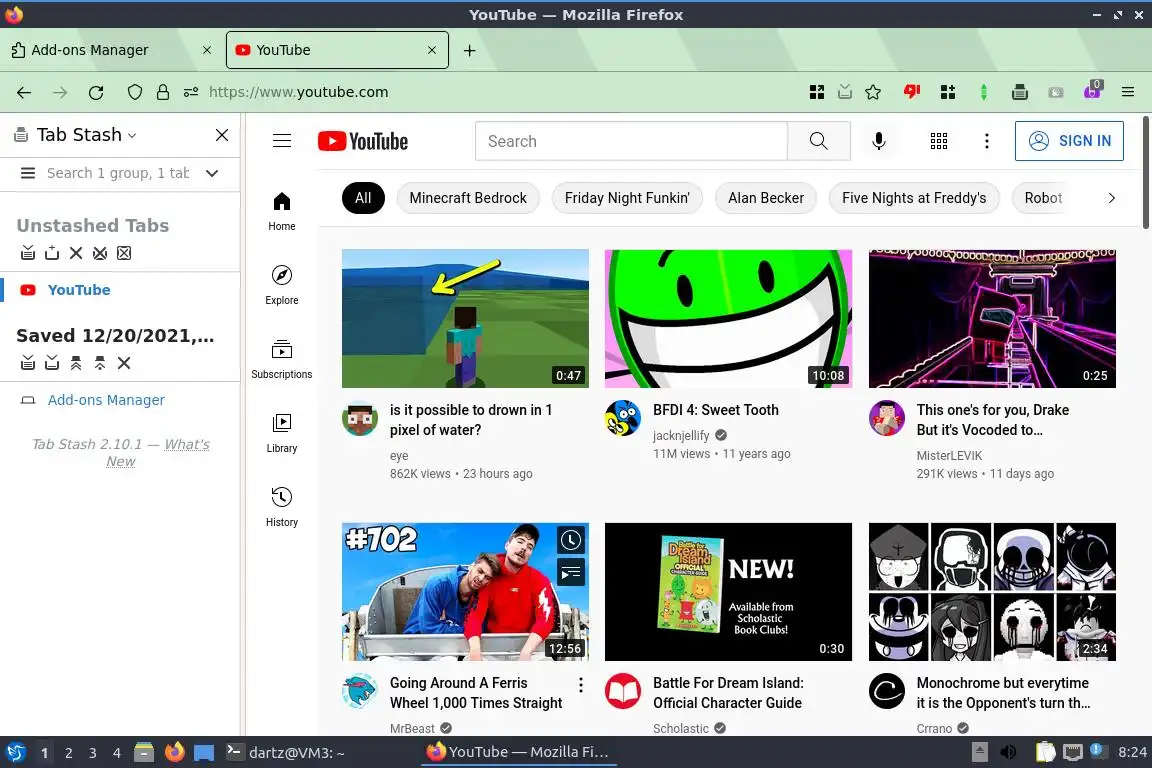This screenshot has height=768, width=1152.
Task: Open the purple extension with 0 badge
Action: click(1092, 91)
